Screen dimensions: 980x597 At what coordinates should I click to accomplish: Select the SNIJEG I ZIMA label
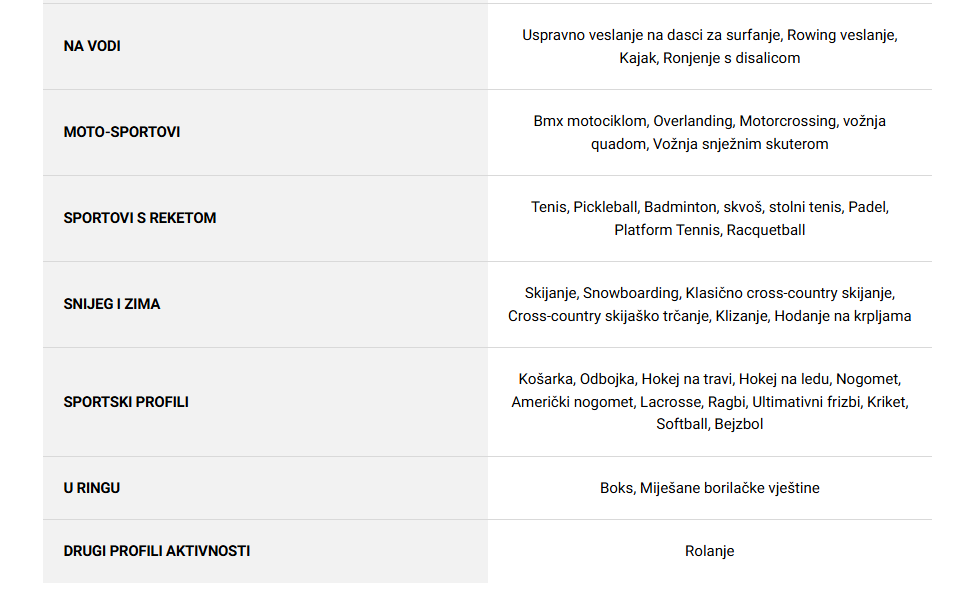[x=112, y=304]
